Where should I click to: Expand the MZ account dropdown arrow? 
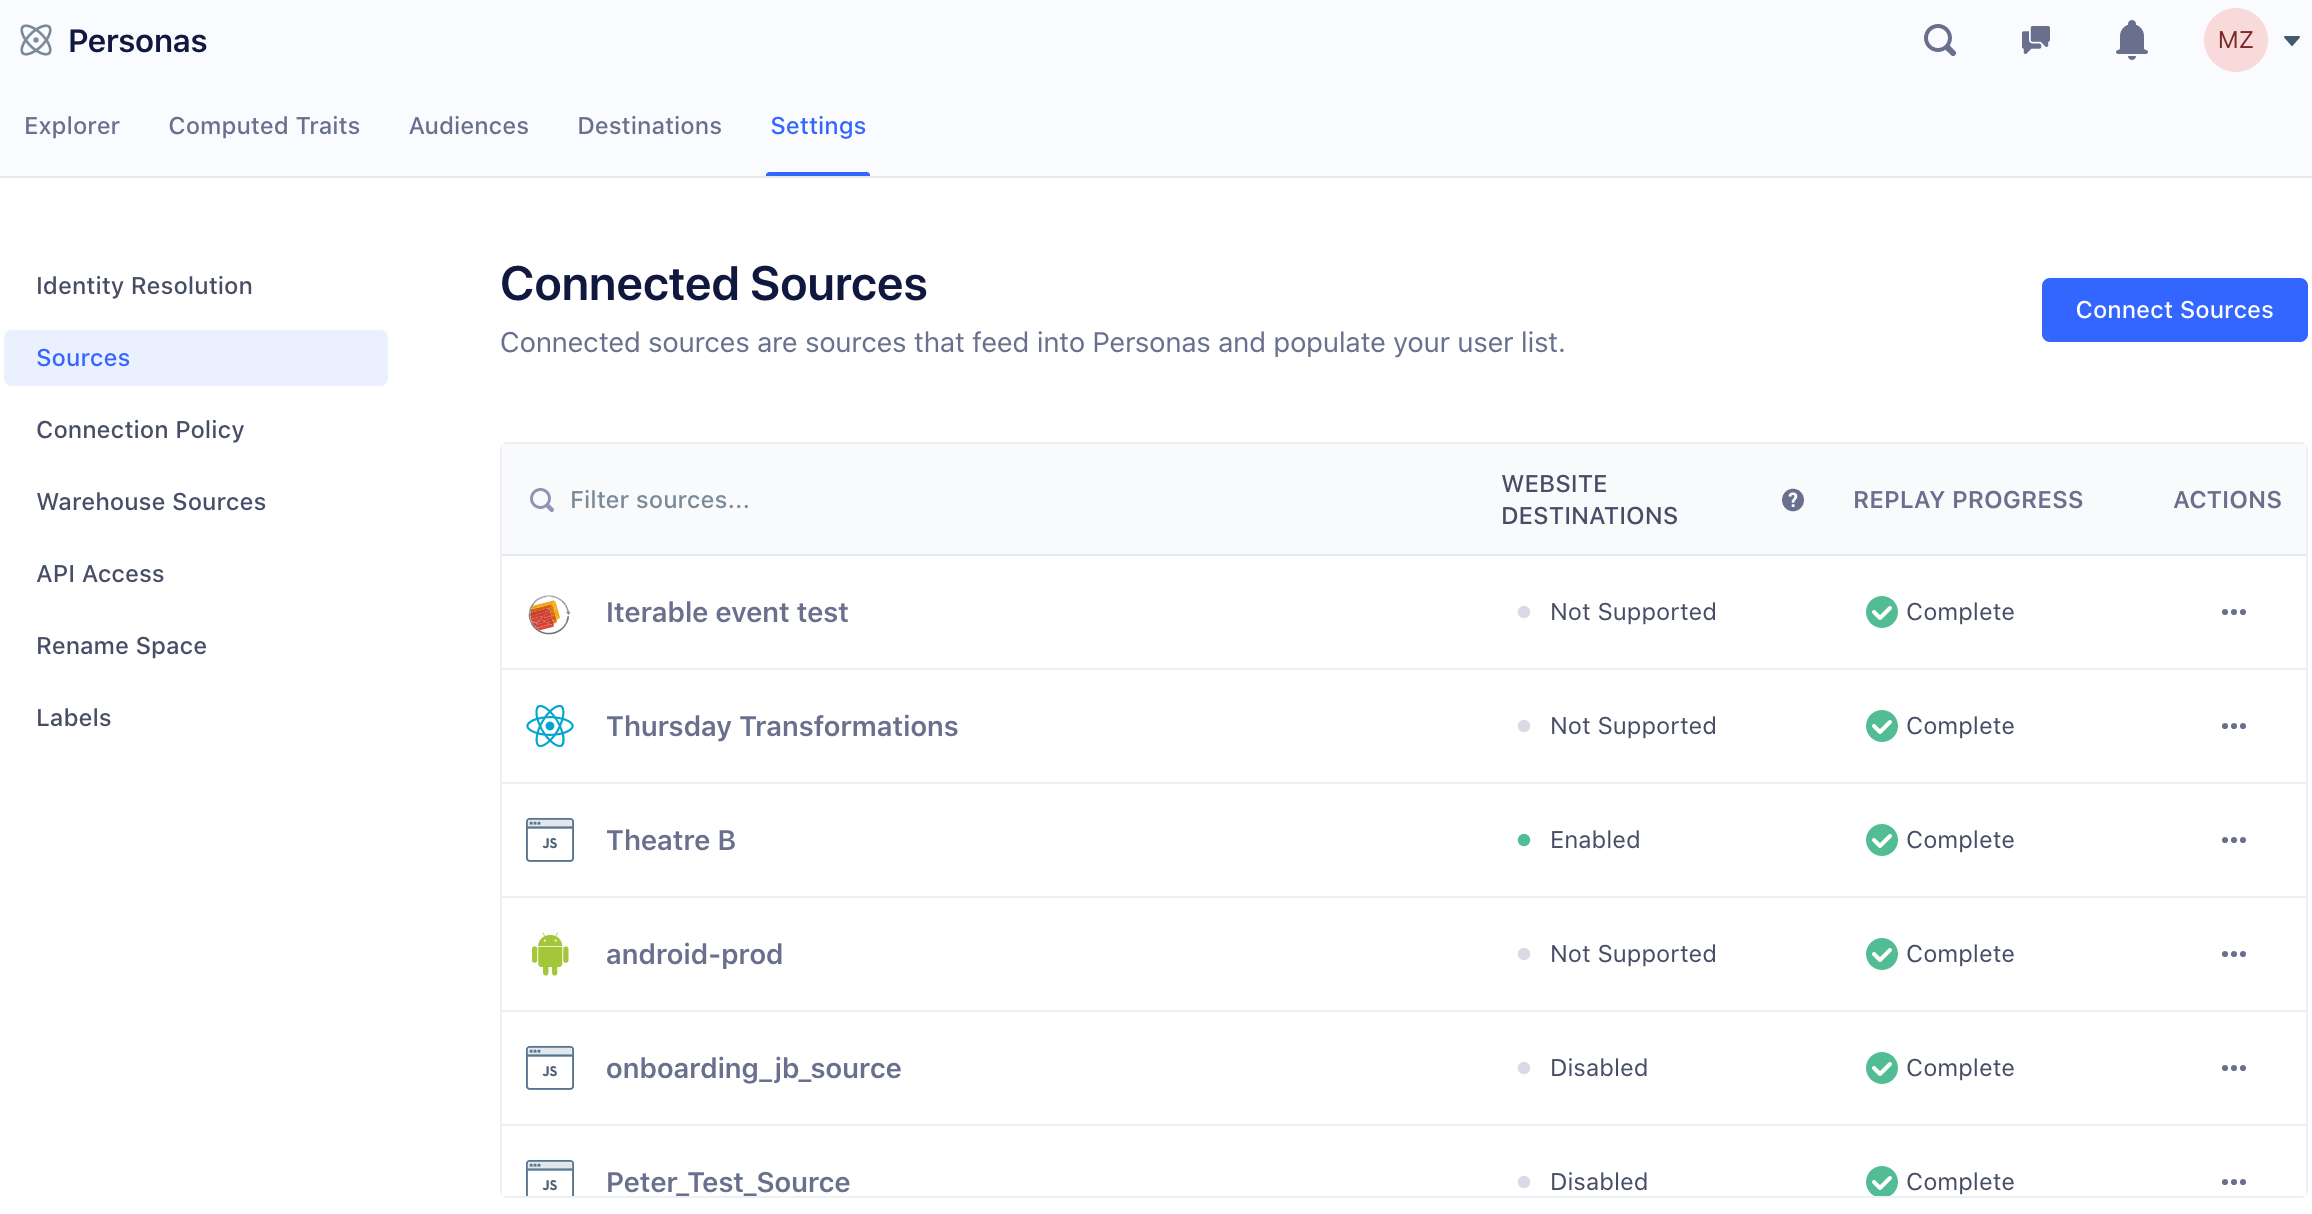tap(2291, 41)
